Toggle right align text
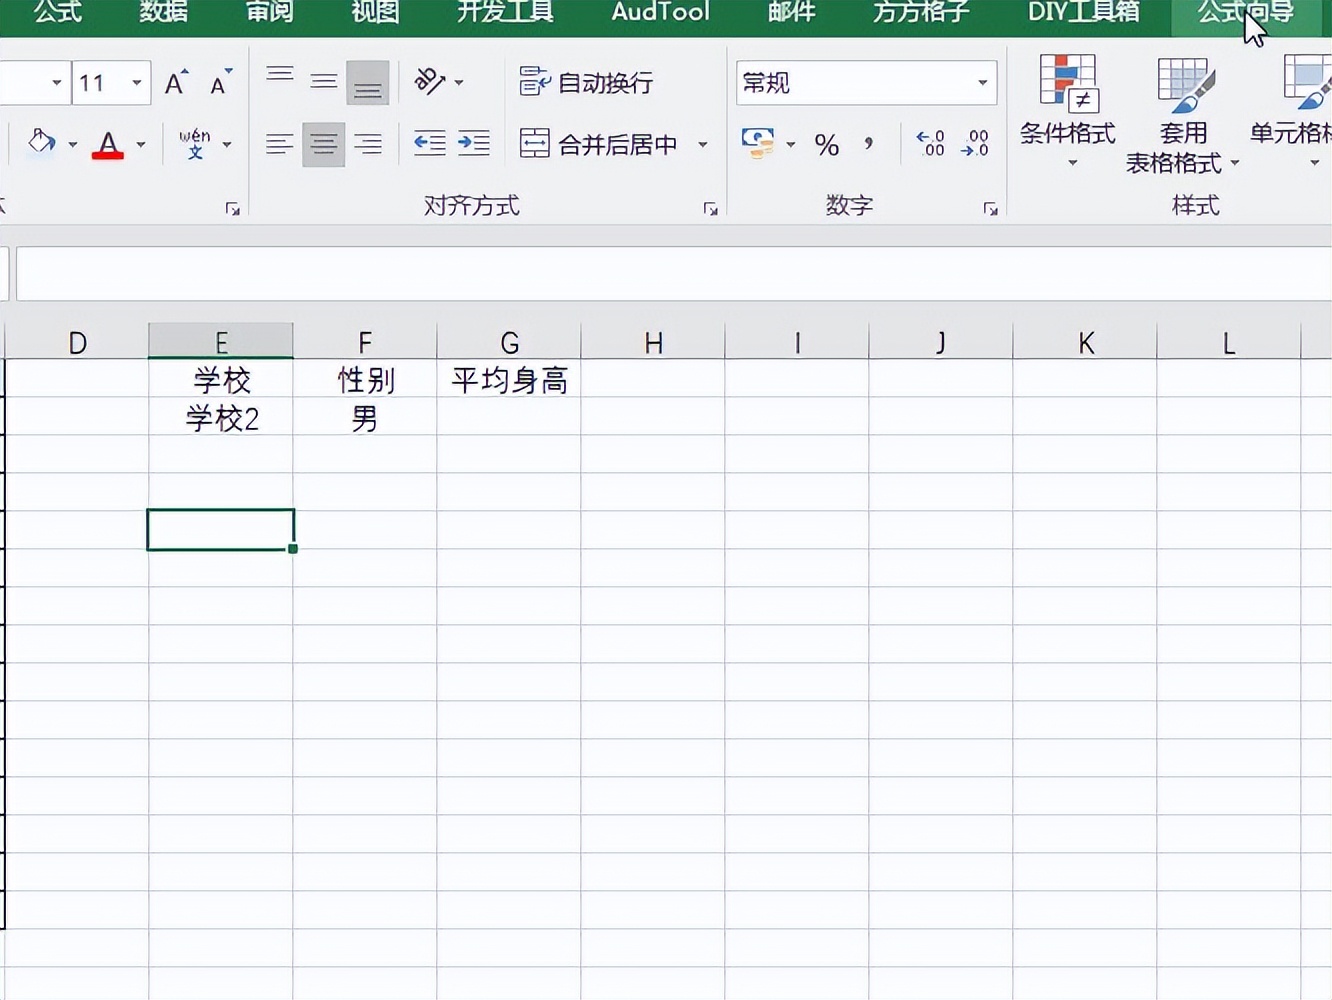Image resolution: width=1332 pixels, height=1000 pixels. (x=367, y=143)
